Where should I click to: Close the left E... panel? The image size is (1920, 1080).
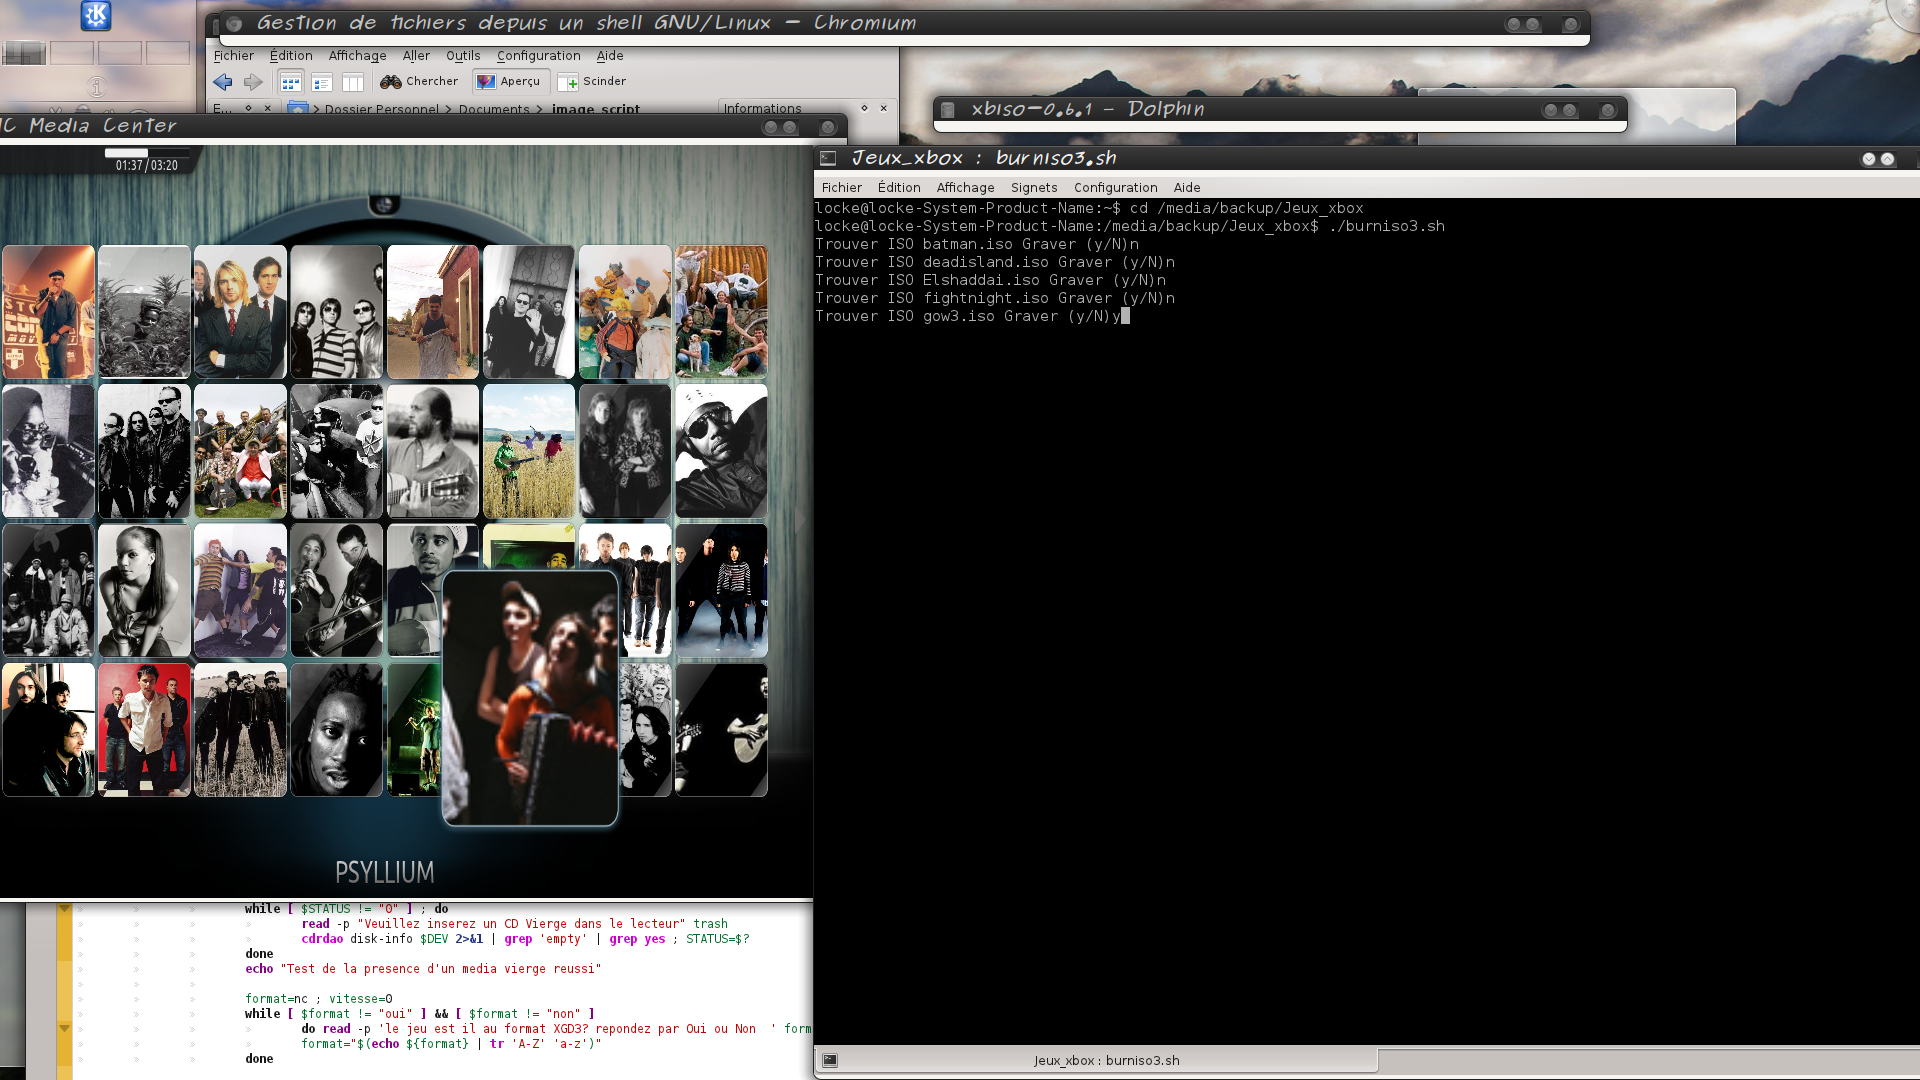click(x=267, y=108)
